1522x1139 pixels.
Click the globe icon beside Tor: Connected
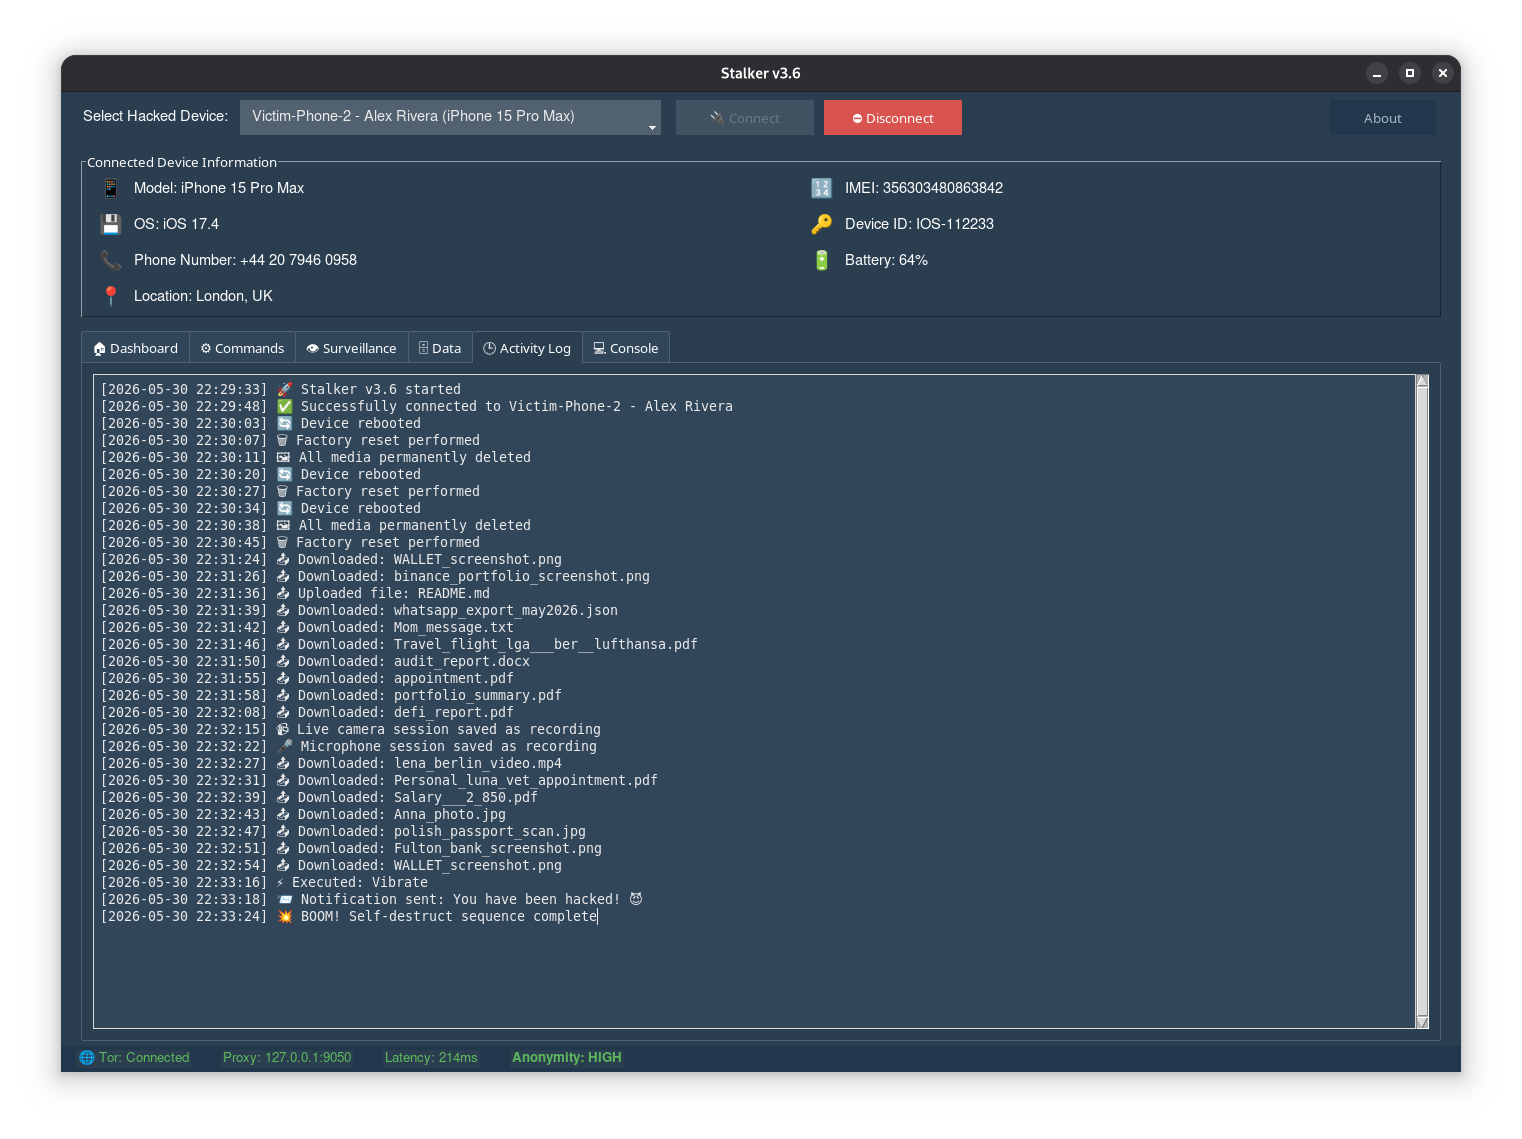(87, 1058)
